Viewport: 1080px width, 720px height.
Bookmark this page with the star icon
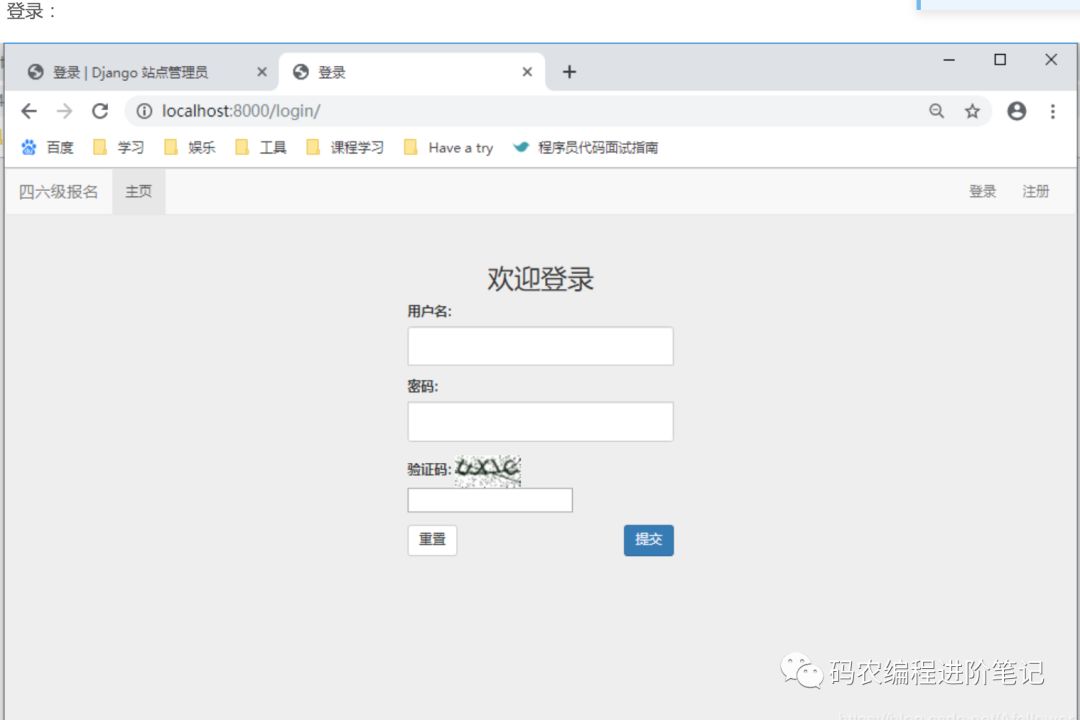pyautogui.click(x=972, y=111)
